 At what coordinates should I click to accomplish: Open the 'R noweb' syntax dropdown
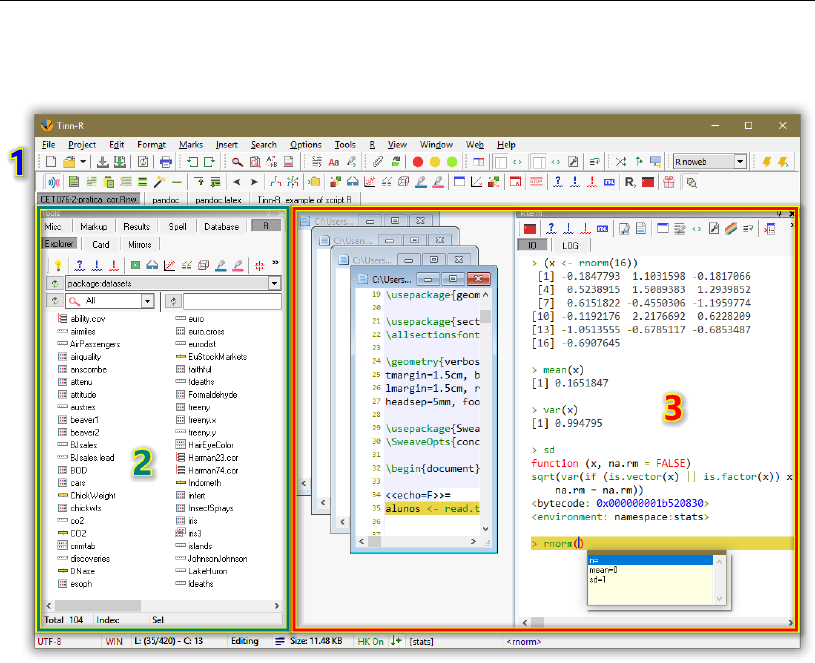tap(740, 161)
